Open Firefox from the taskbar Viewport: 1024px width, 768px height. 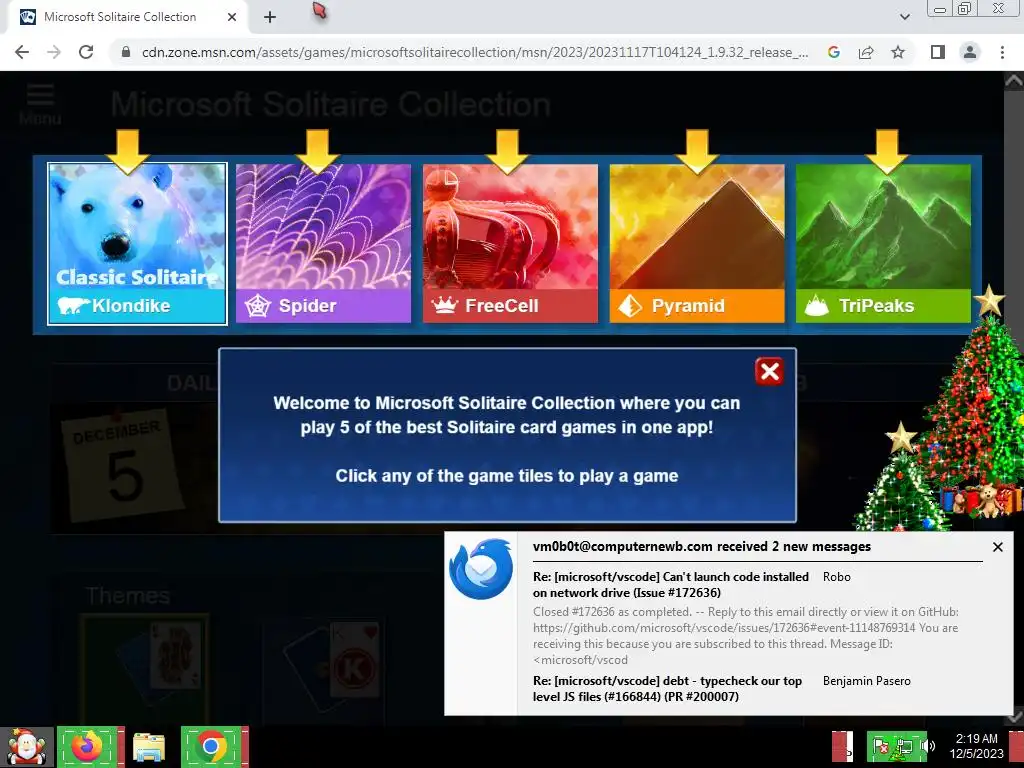coord(88,746)
